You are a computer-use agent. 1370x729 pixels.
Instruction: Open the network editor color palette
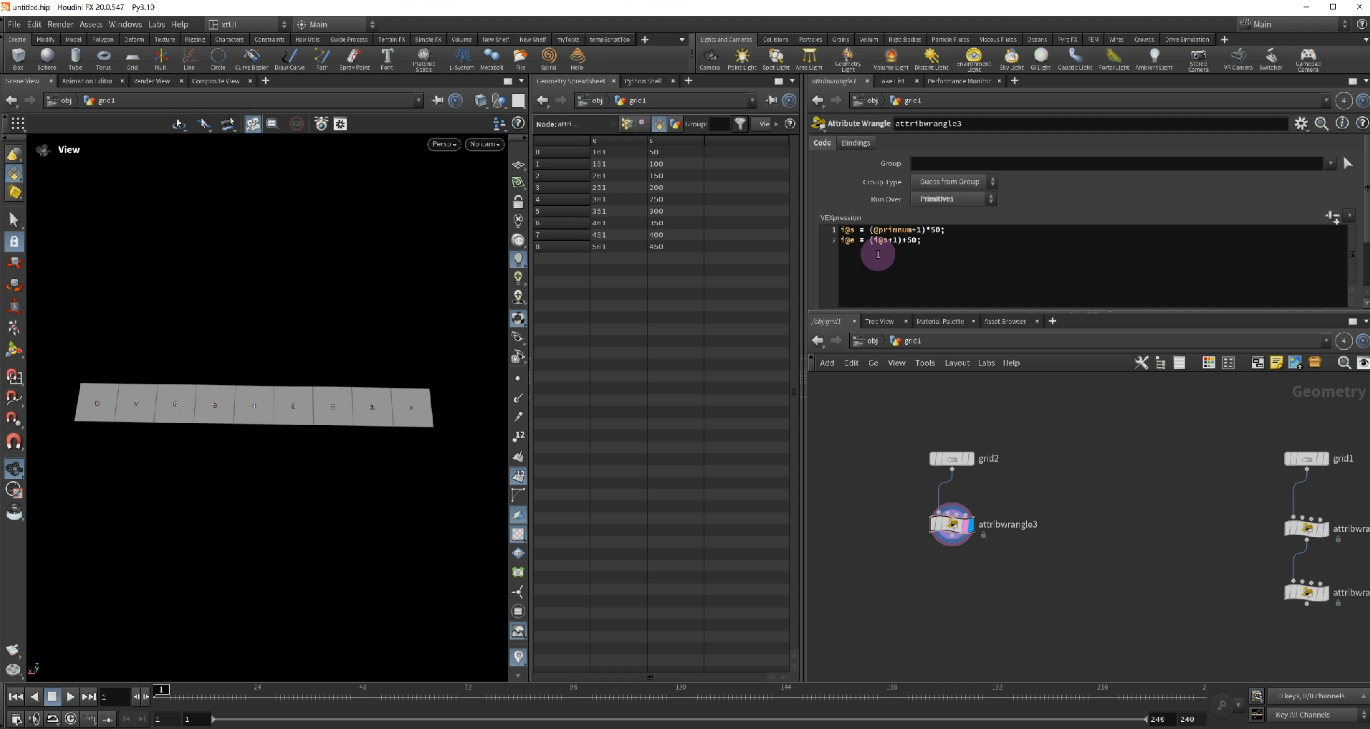tap(1208, 362)
